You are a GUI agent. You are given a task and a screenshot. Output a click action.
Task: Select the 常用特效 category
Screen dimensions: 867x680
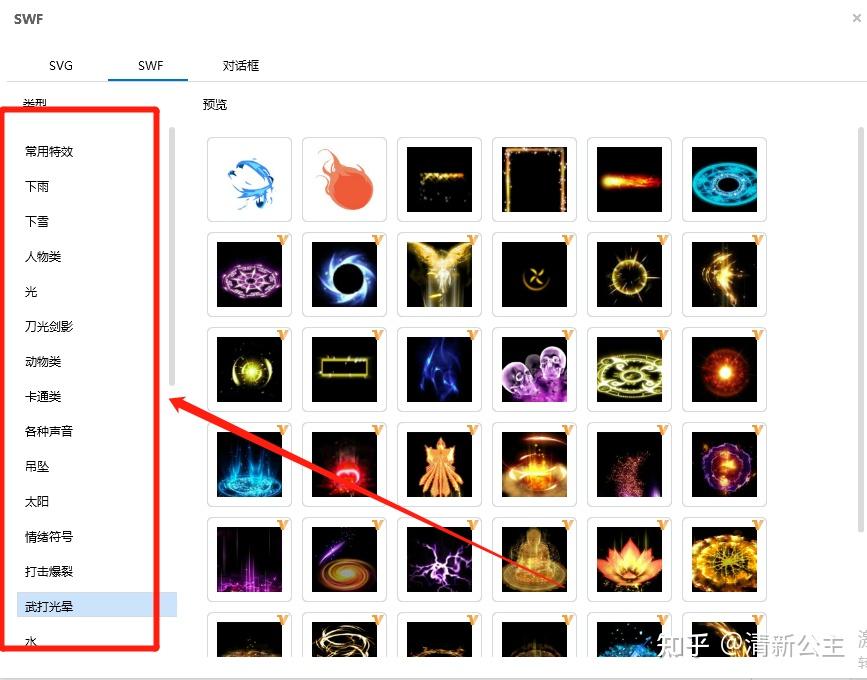(49, 151)
